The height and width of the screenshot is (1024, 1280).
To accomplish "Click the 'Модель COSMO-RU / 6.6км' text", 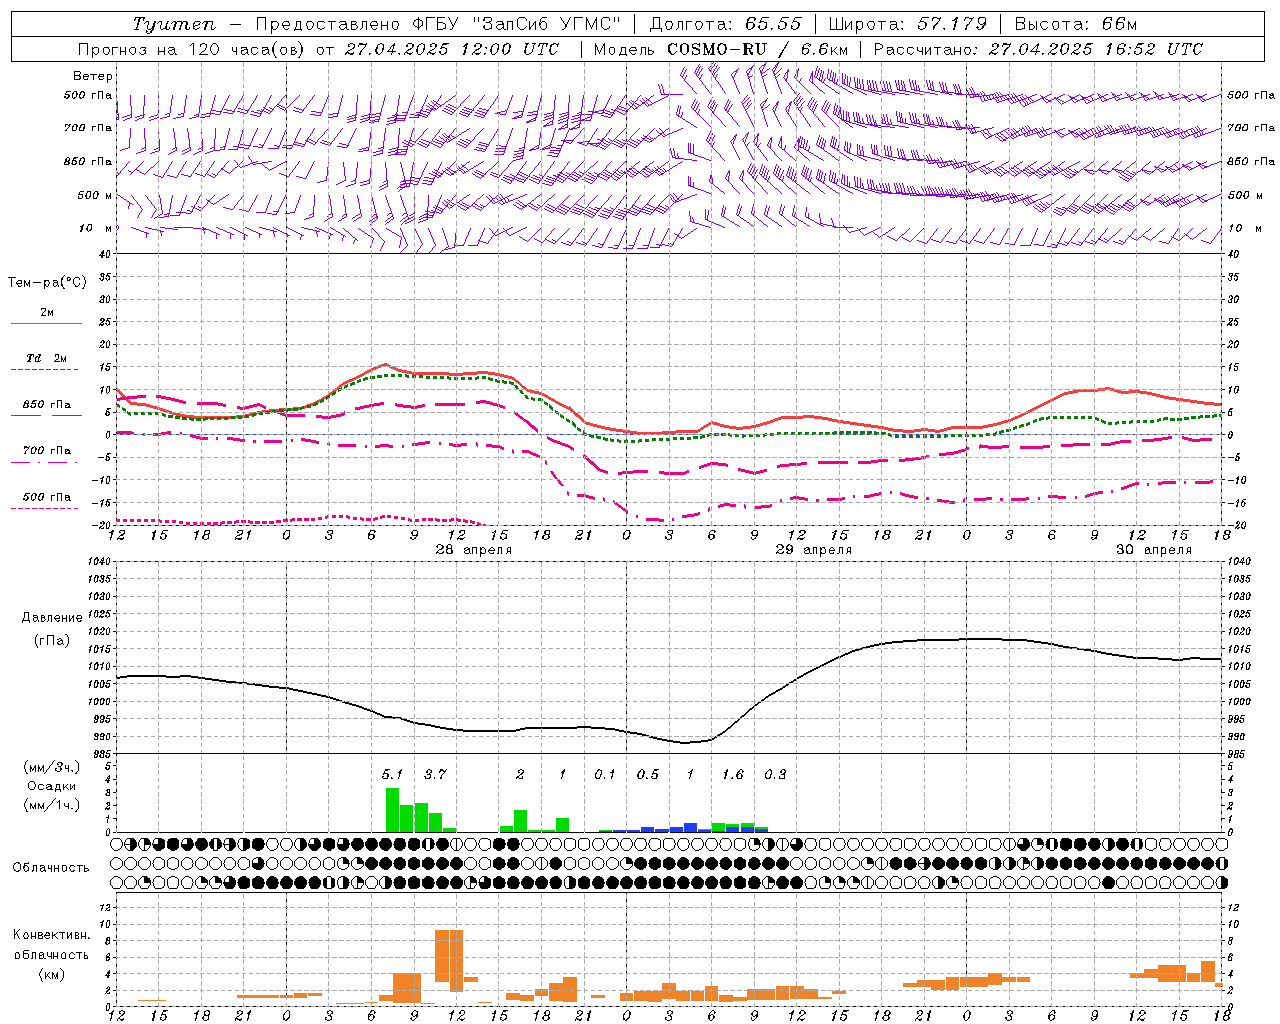I will [721, 49].
